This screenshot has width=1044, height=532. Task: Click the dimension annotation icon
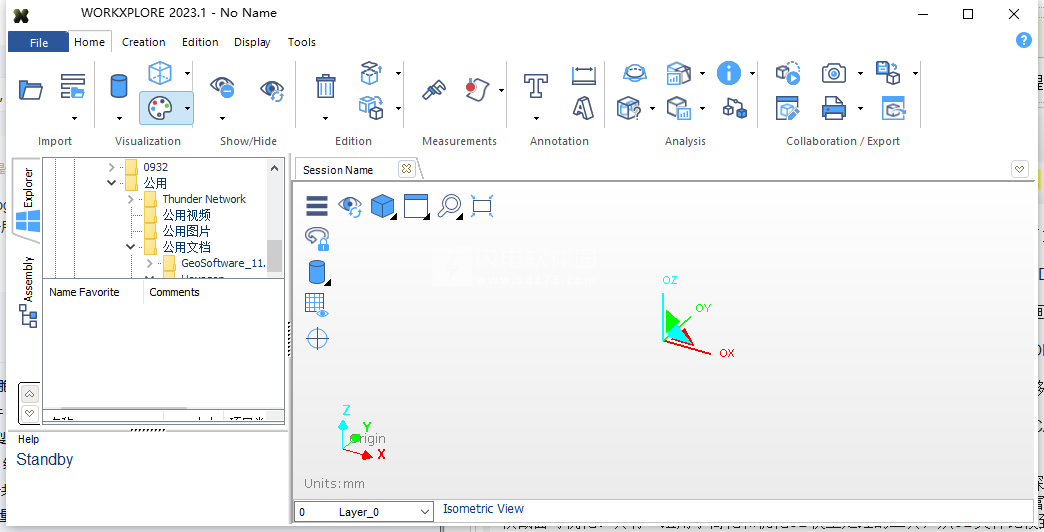coord(584,75)
